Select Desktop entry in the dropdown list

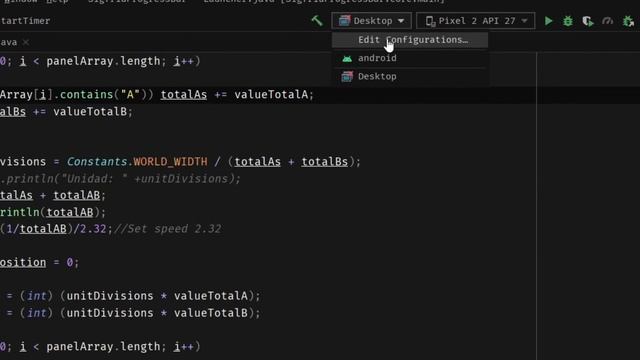click(x=410, y=76)
